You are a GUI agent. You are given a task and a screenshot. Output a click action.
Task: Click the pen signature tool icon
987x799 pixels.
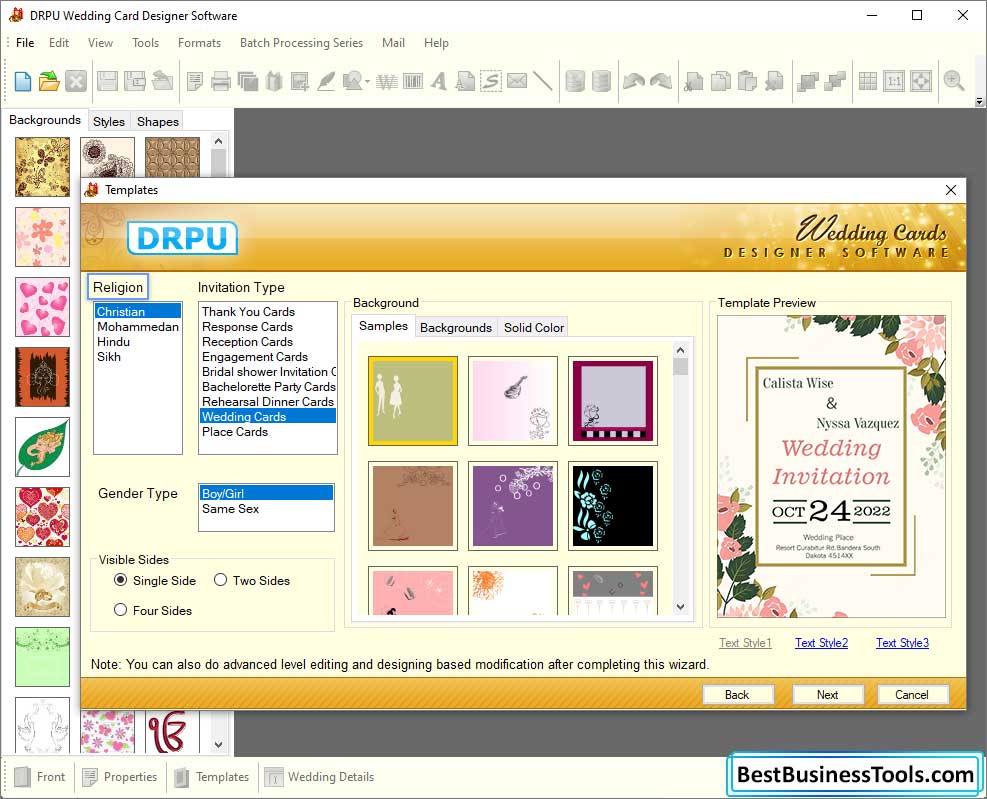coord(326,81)
